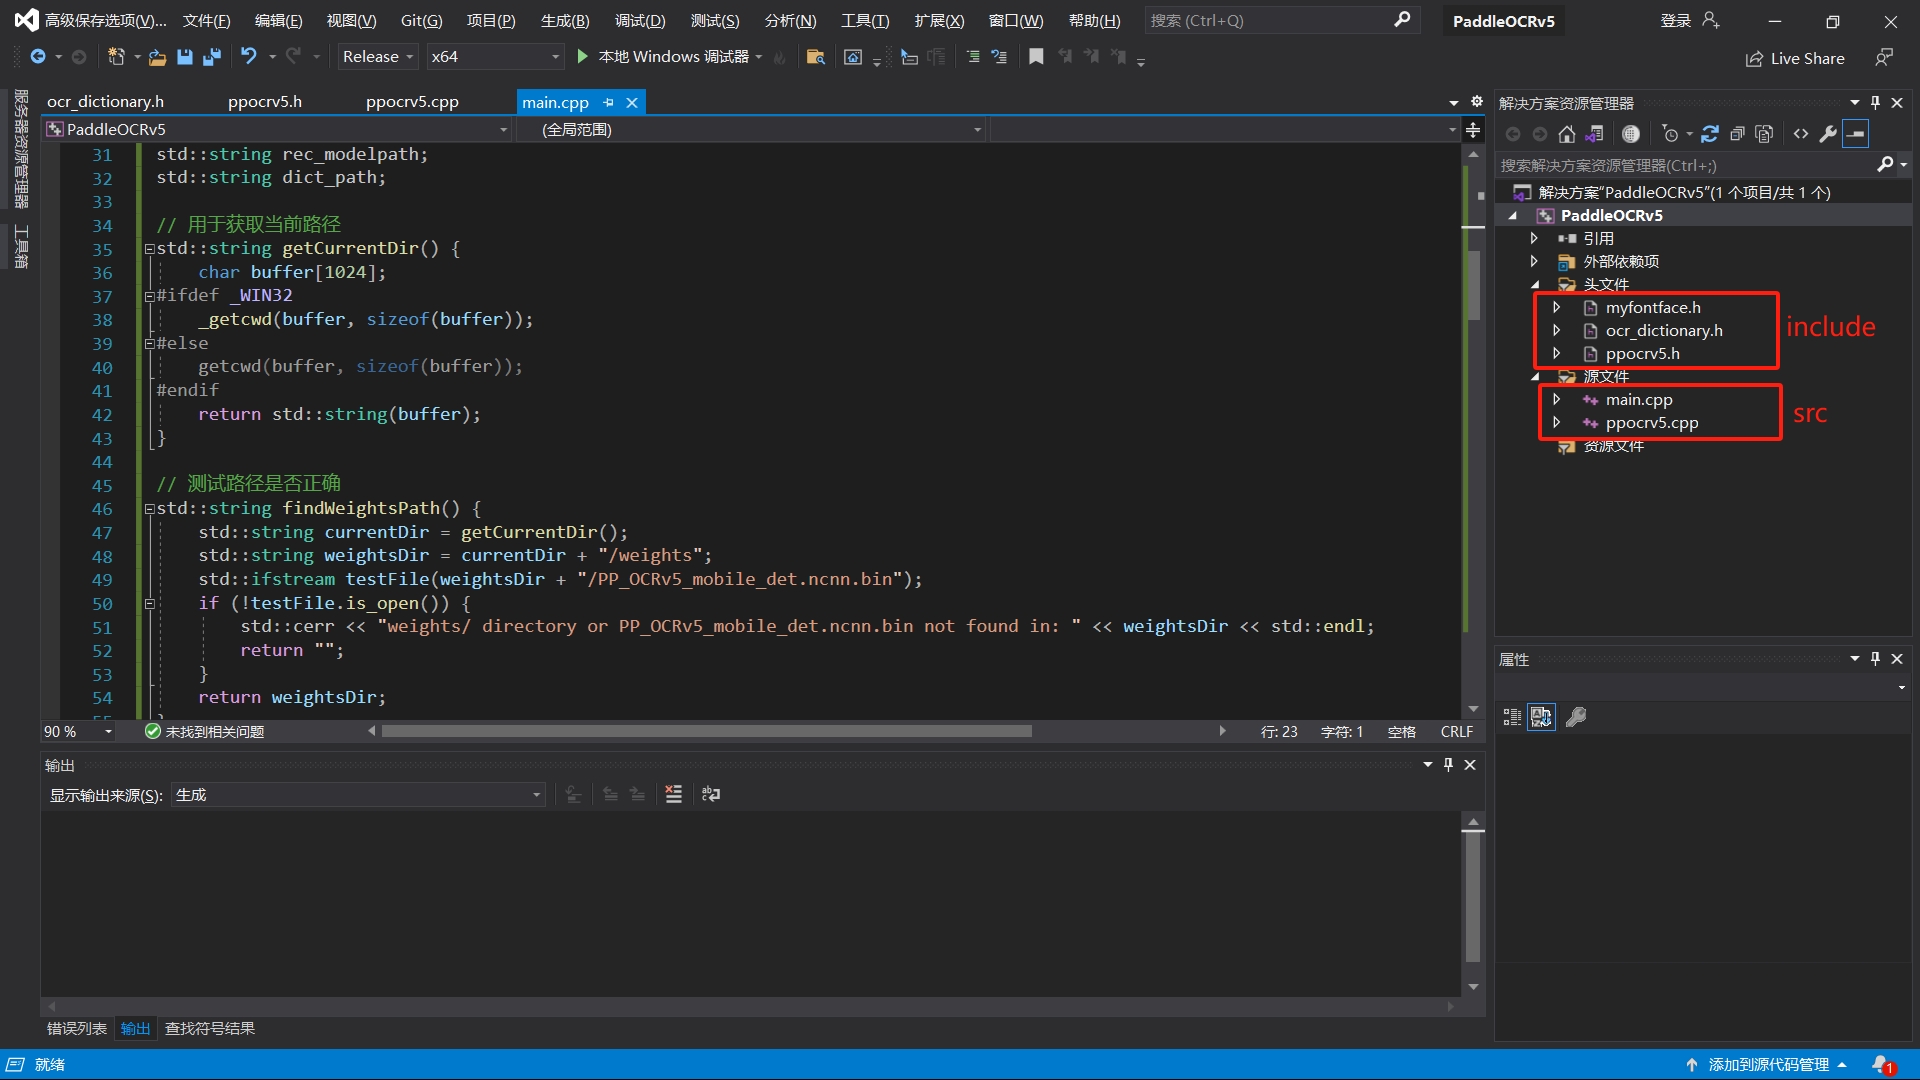Toggle preview selected items button

1856,134
